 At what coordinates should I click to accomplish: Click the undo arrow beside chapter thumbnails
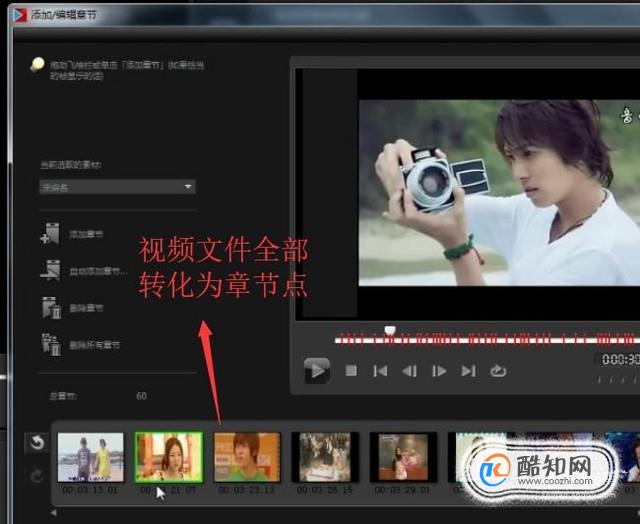[x=37, y=443]
